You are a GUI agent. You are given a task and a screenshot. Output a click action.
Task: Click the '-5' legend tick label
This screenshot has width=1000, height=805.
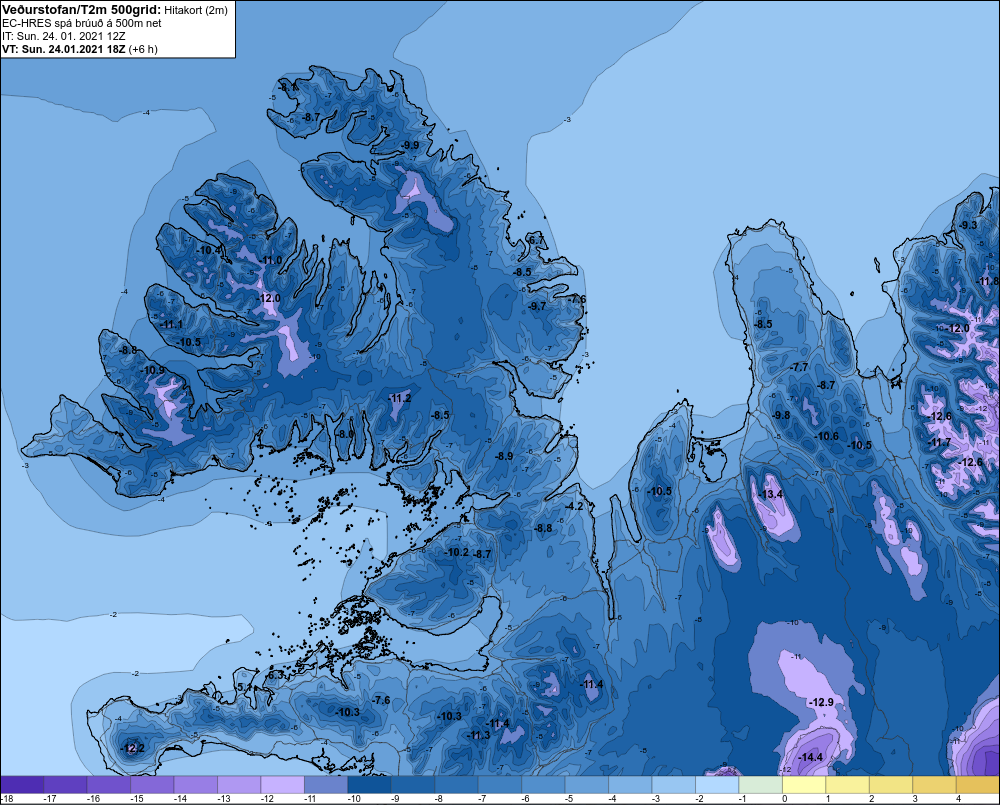[x=571, y=799]
